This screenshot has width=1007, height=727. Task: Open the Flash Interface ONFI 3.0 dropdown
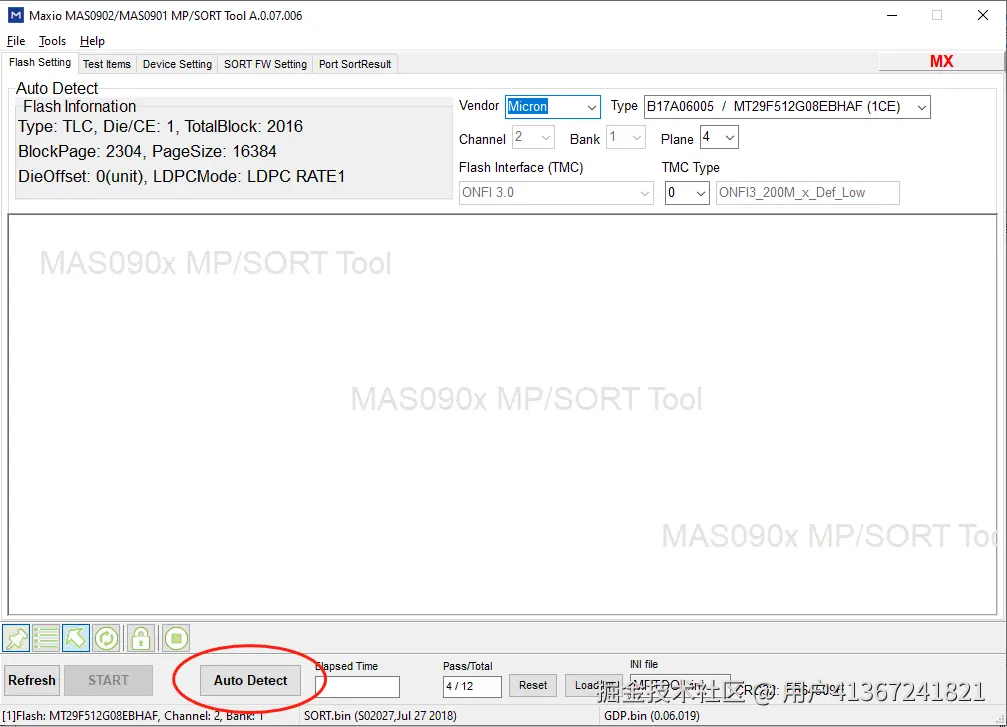coord(556,193)
